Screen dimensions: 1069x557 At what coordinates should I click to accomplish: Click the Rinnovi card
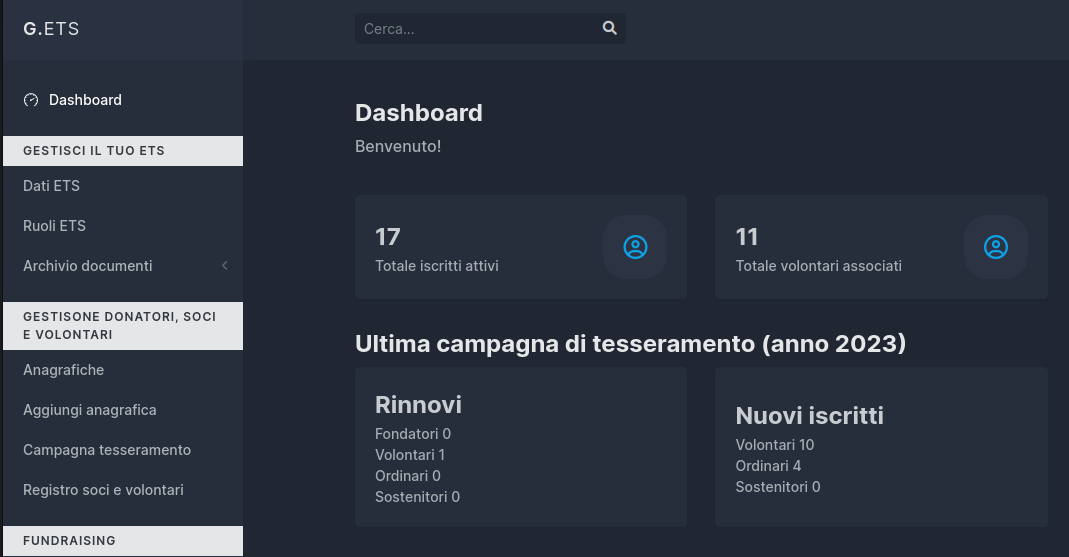pyautogui.click(x=521, y=447)
